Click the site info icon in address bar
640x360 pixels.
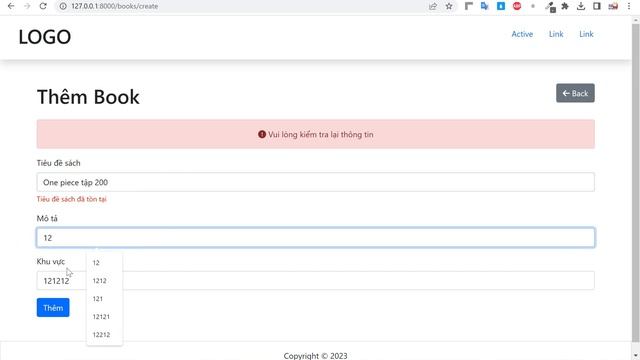pyautogui.click(x=63, y=6)
